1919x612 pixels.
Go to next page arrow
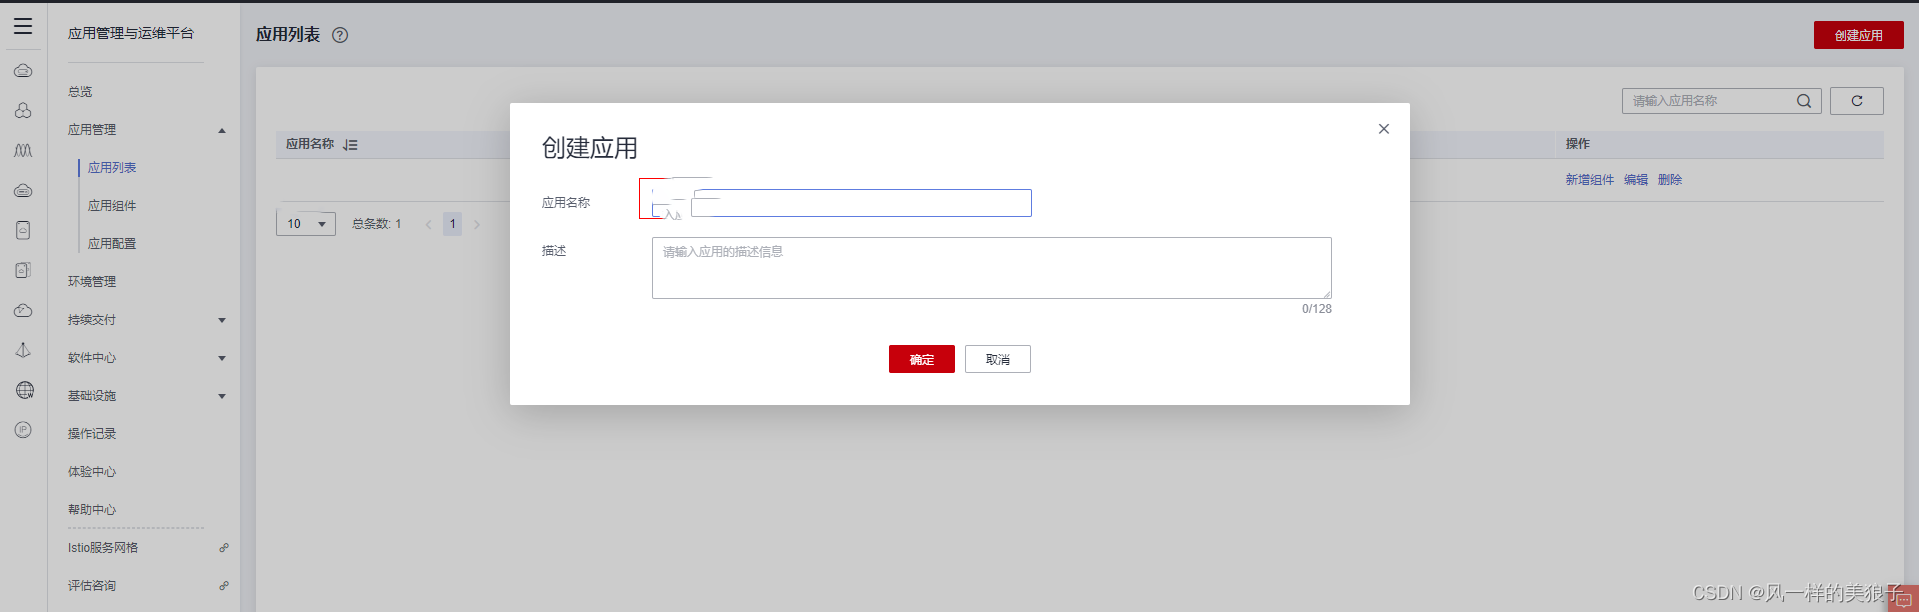click(x=477, y=224)
